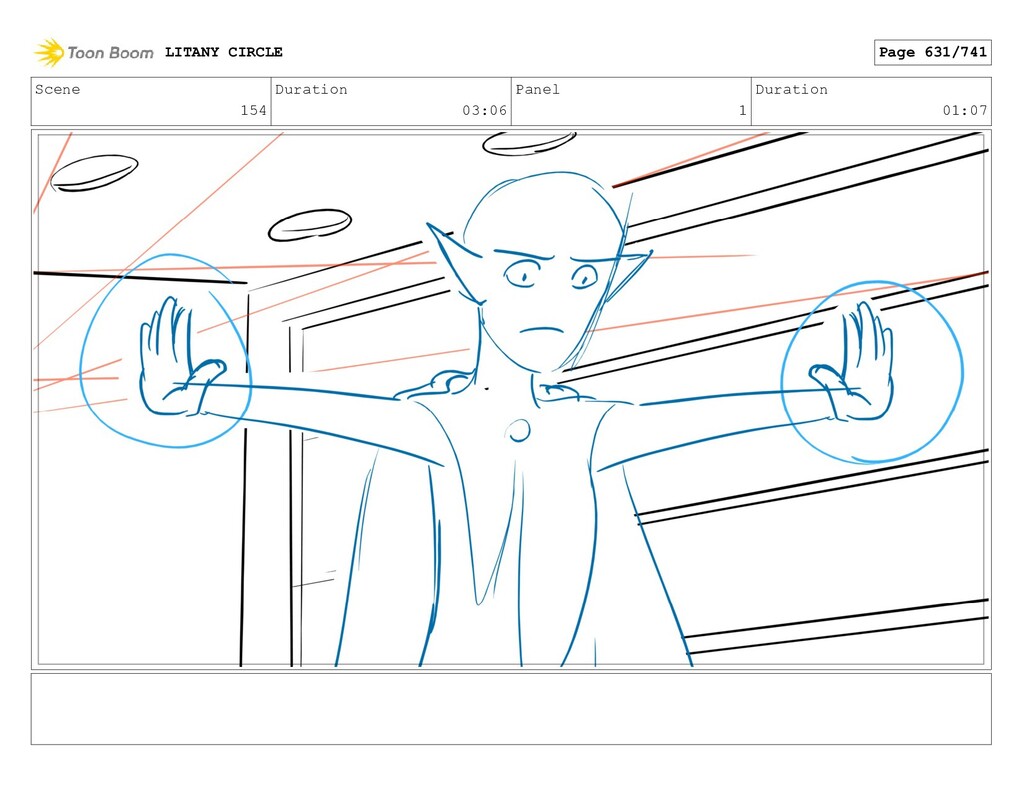Select the 'LITANY CIRCLE' project title
Image resolution: width=1024 pixels, height=791 pixels.
coord(223,52)
